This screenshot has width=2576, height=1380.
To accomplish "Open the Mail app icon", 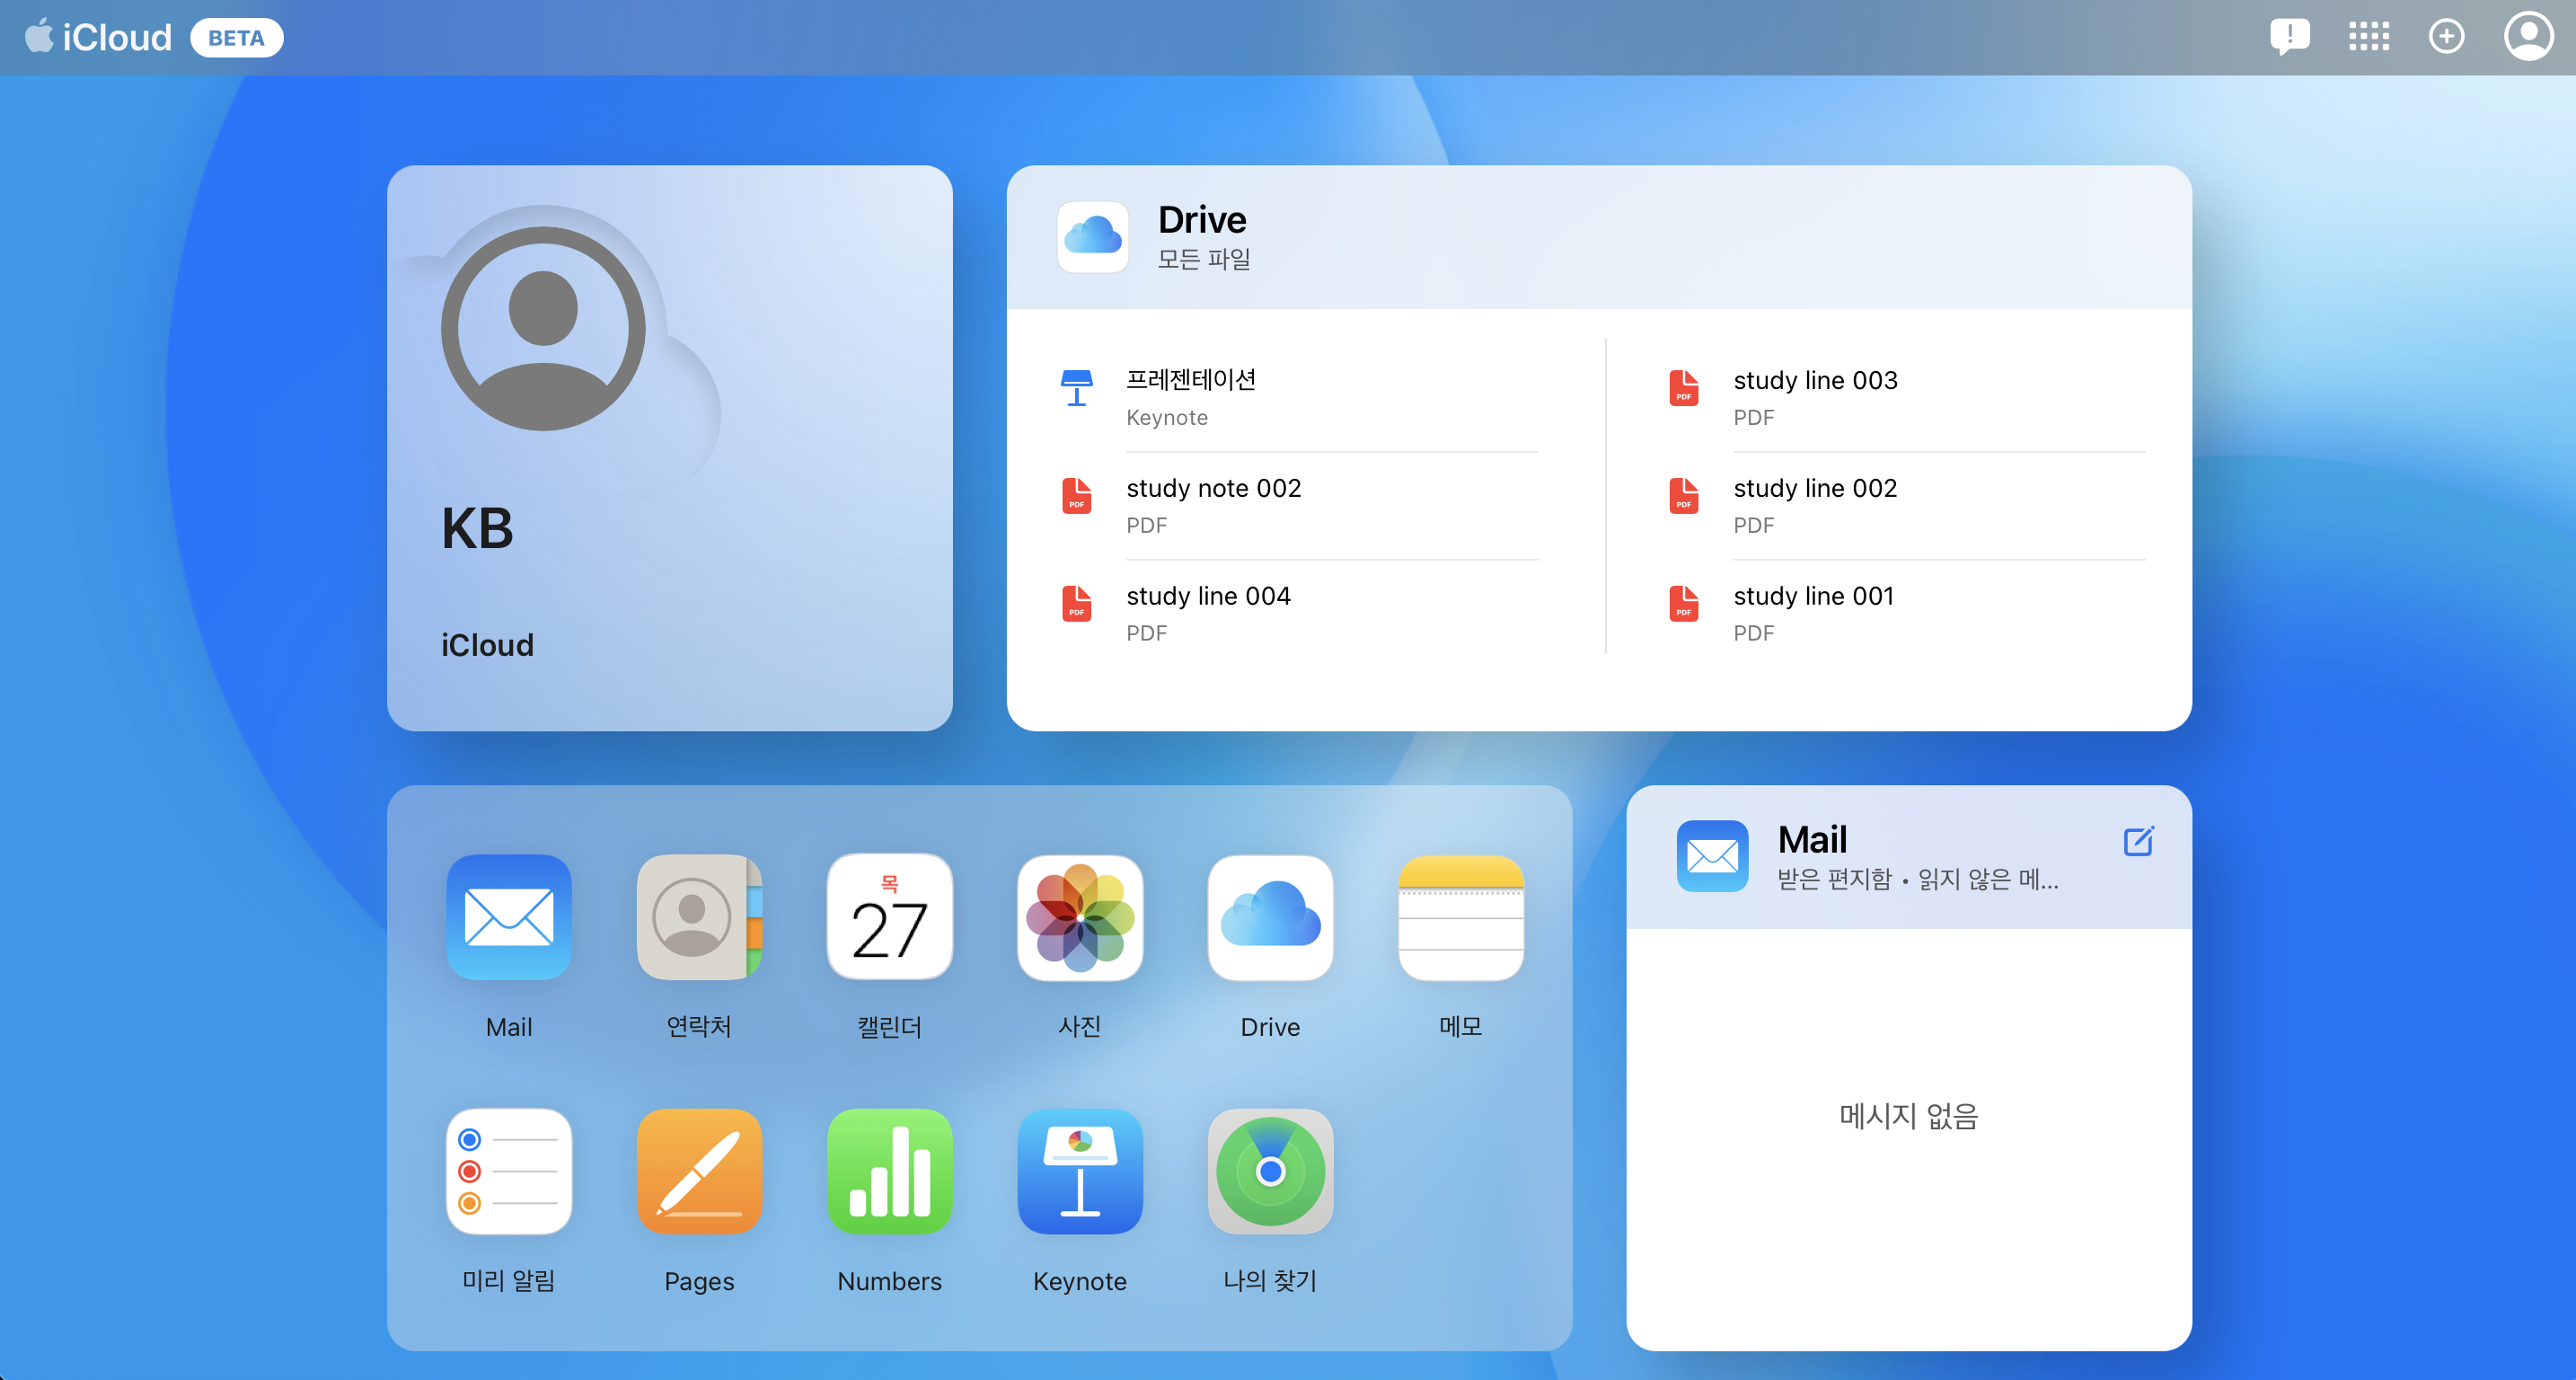I will click(509, 916).
